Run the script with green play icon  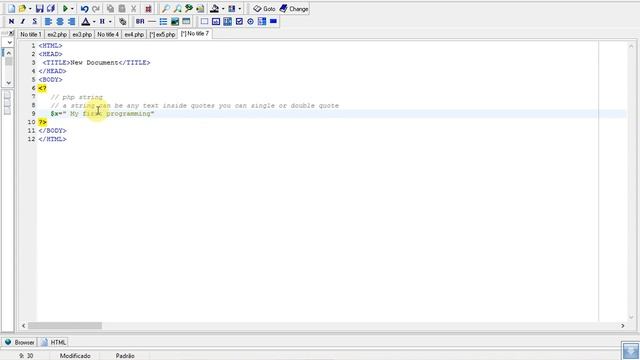tap(65, 9)
